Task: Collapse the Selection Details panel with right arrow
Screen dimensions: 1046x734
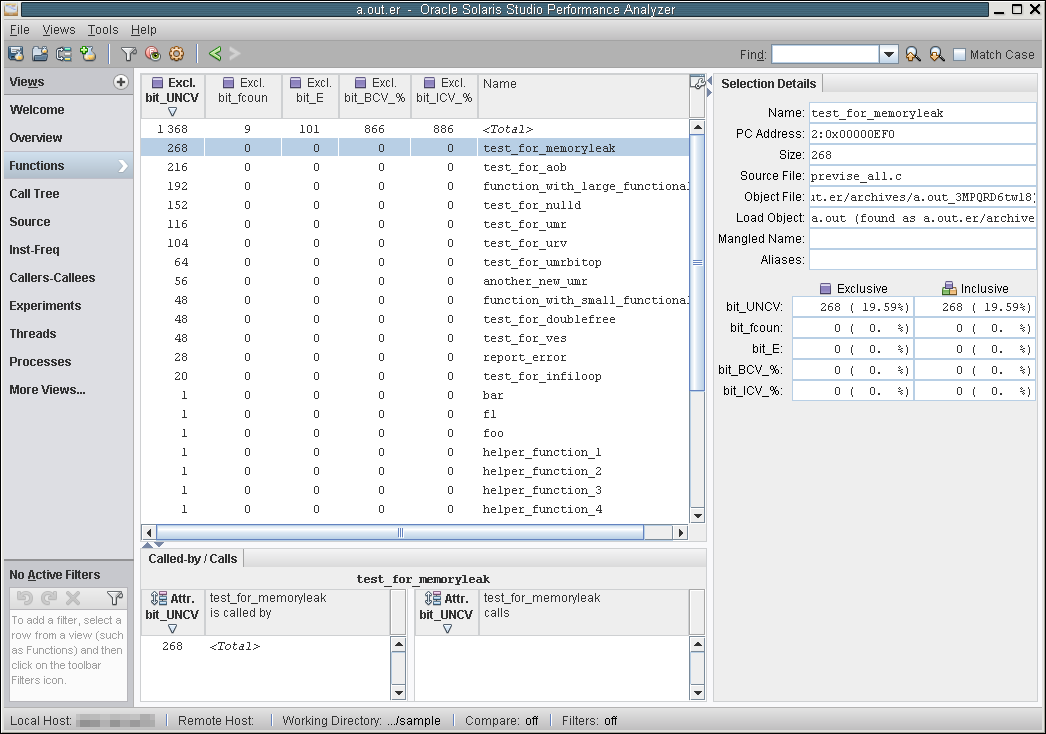Action: pyautogui.click(x=709, y=93)
